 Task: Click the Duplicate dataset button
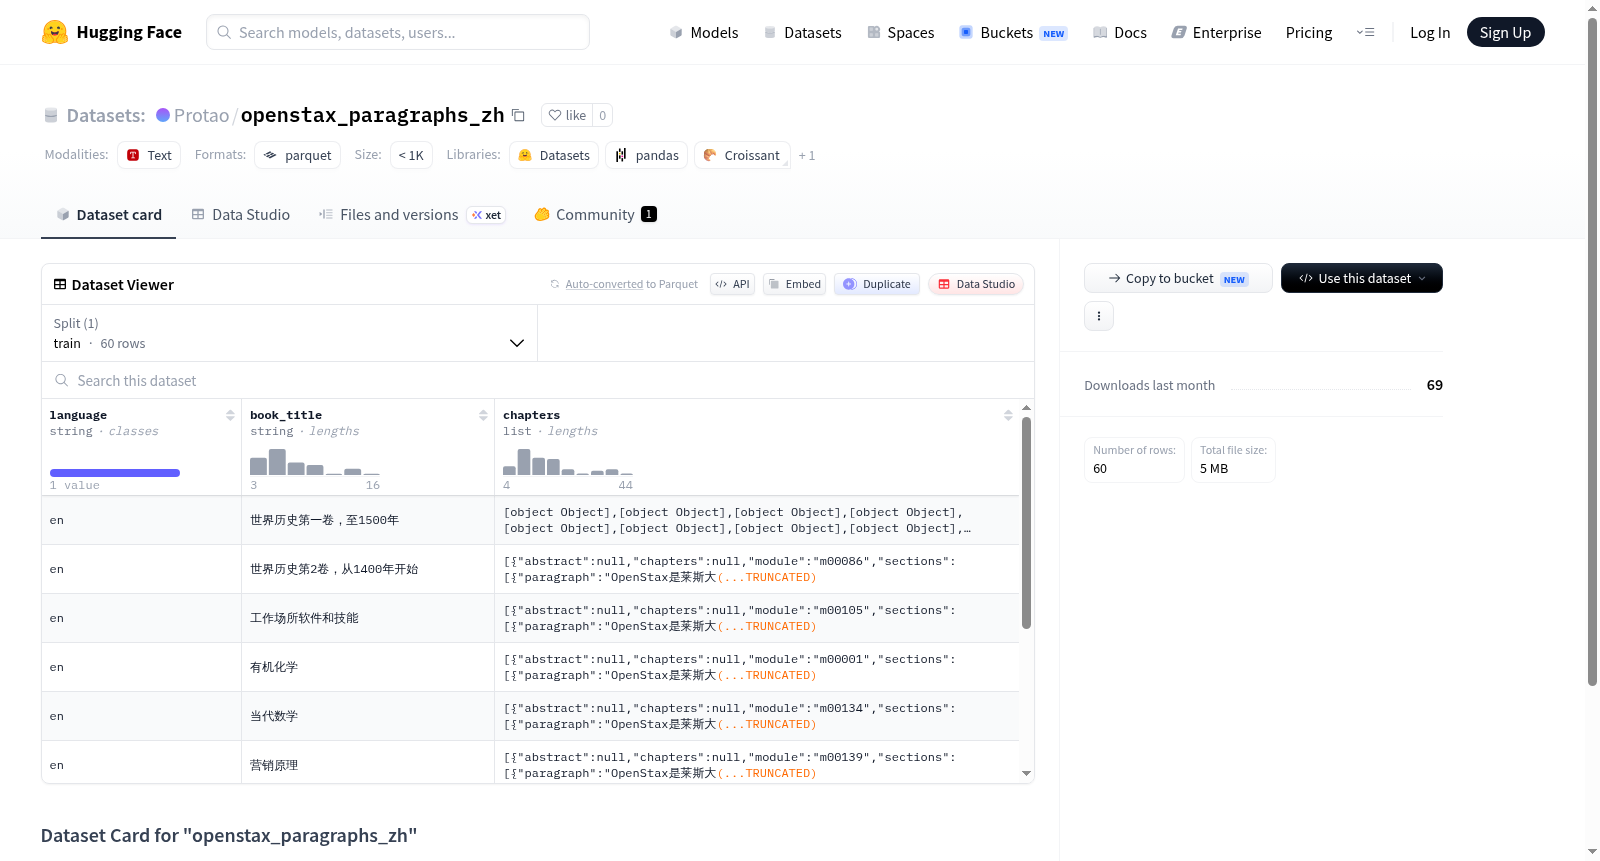click(877, 284)
